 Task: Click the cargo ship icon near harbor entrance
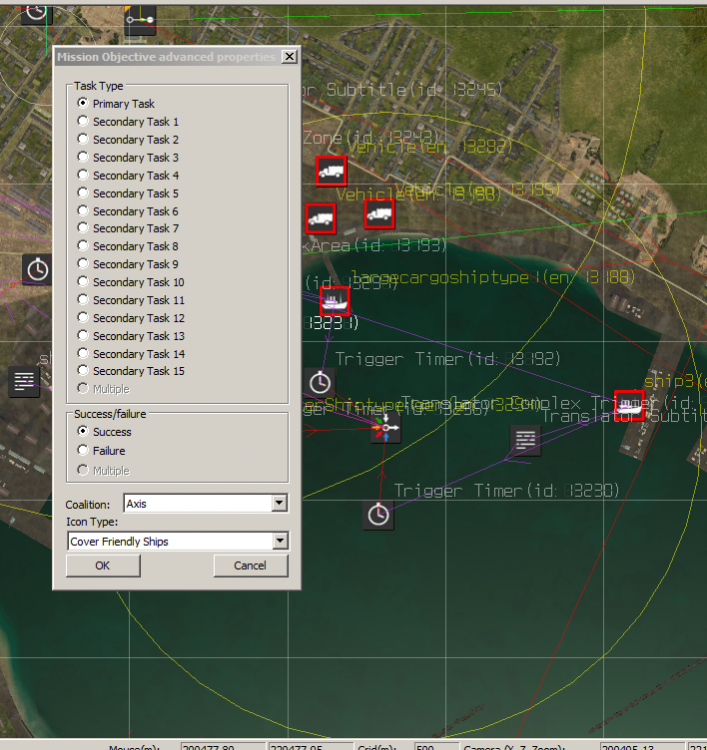point(334,300)
